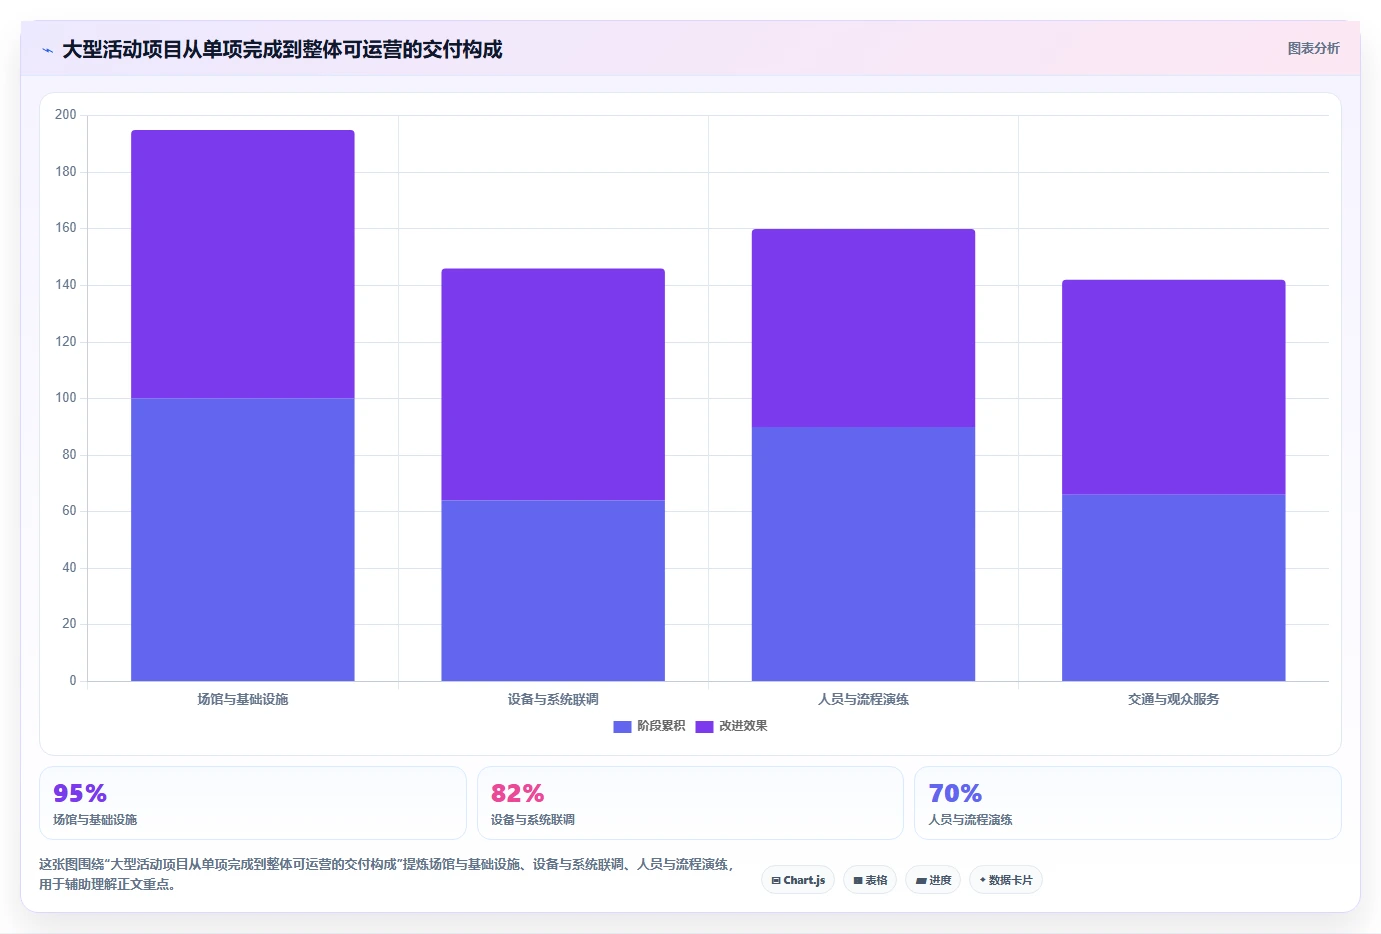Click the 交通与观众服务 x-axis label
This screenshot has height=934, width=1381.
pos(1174,699)
